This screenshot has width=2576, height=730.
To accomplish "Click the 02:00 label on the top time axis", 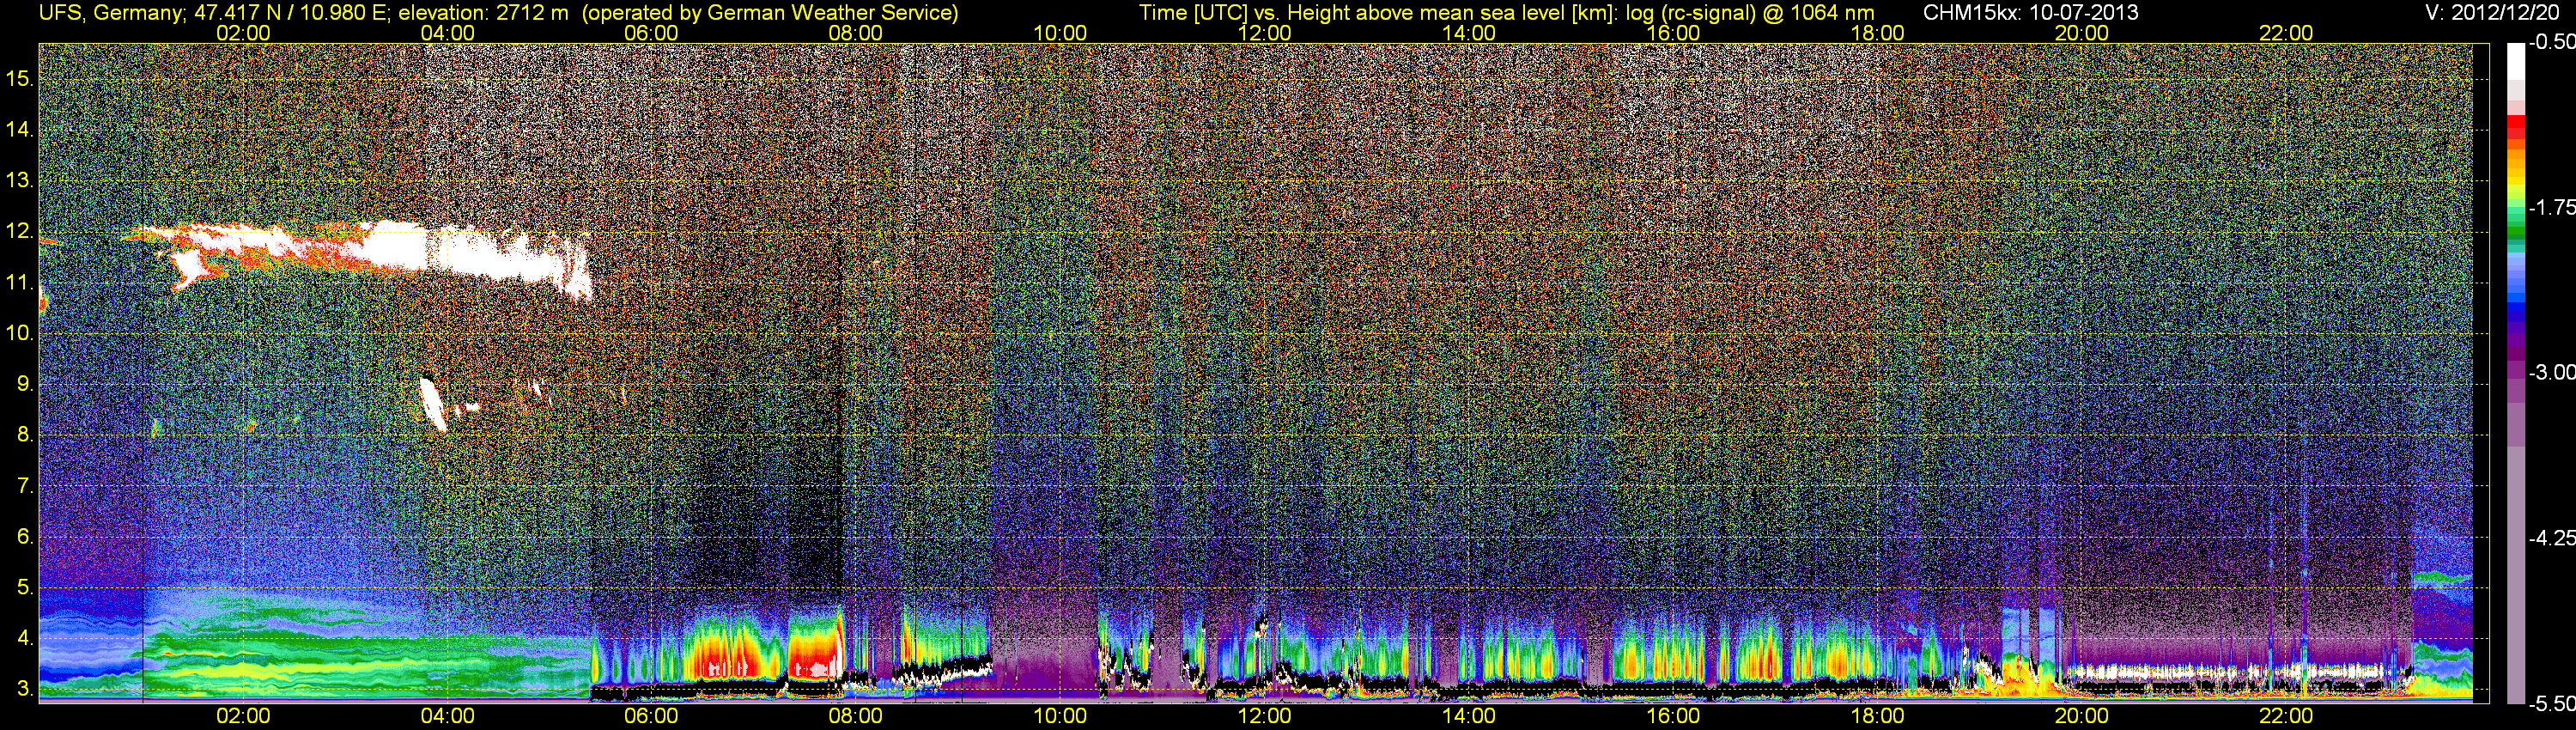I will point(243,33).
